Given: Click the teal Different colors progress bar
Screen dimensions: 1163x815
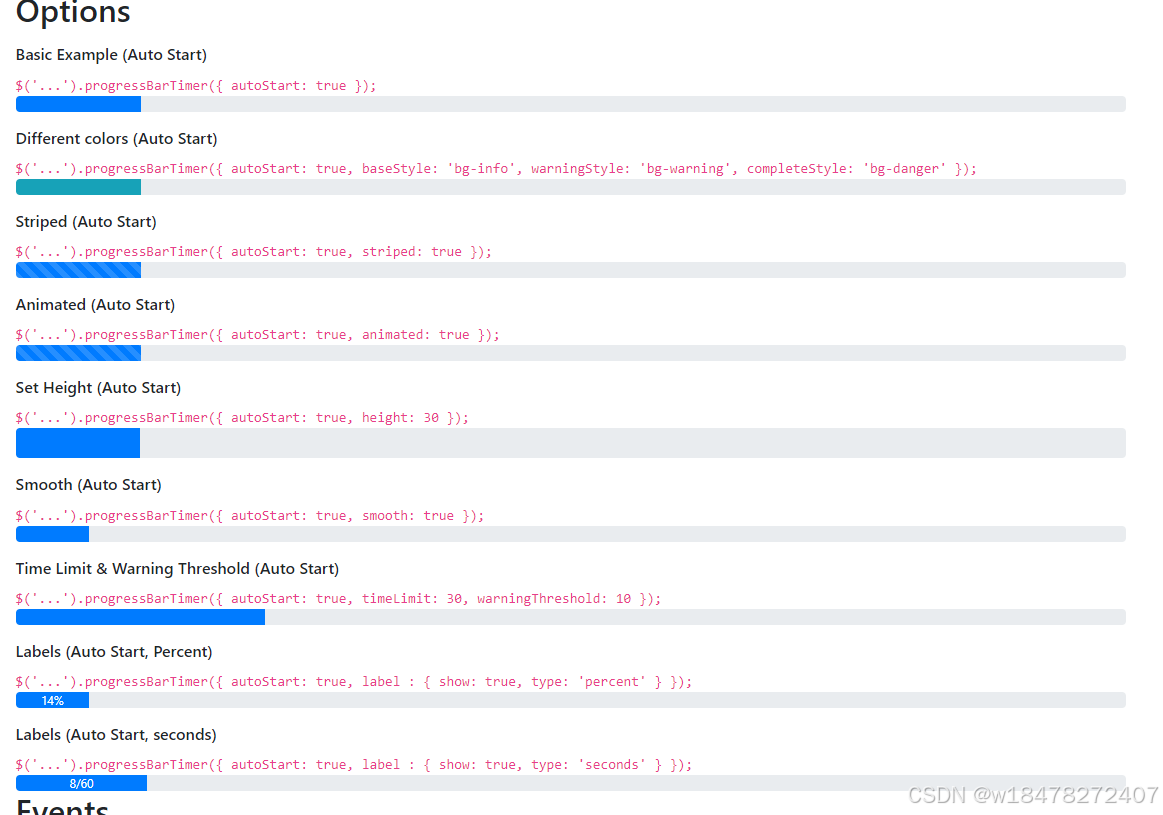Looking at the screenshot, I should pyautogui.click(x=78, y=187).
